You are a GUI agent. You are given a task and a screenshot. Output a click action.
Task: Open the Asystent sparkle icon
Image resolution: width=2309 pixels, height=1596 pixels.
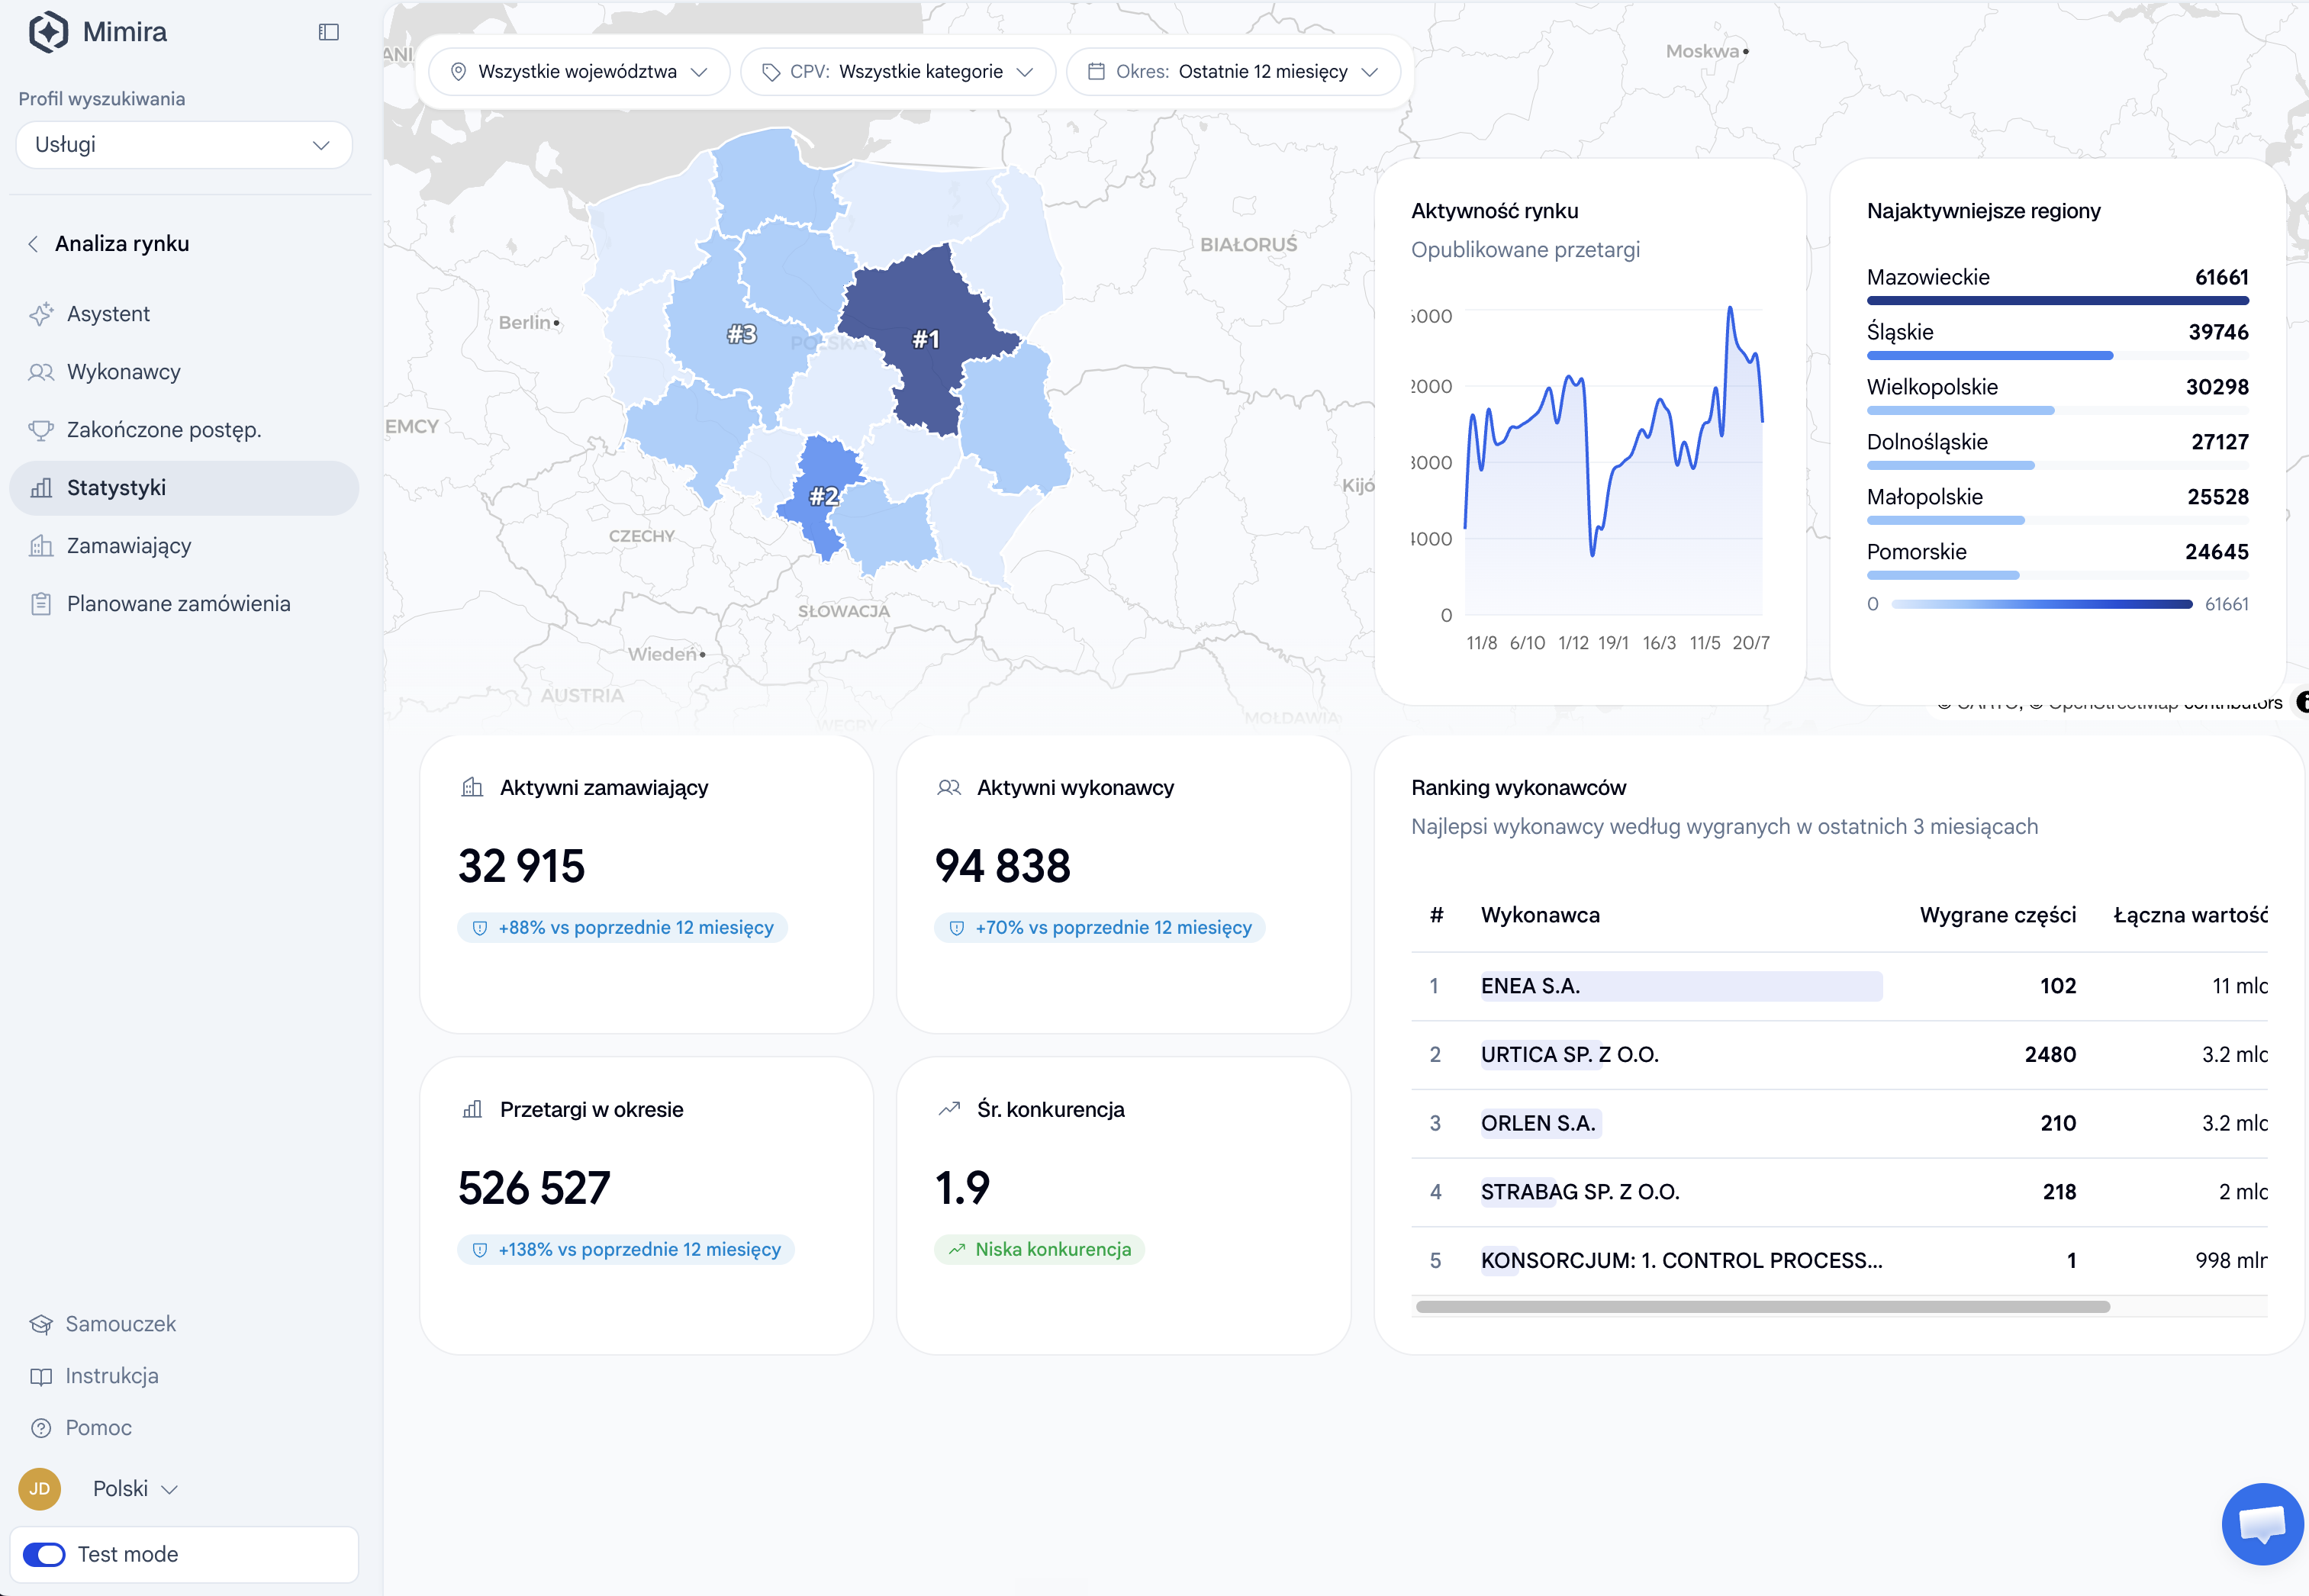[41, 314]
